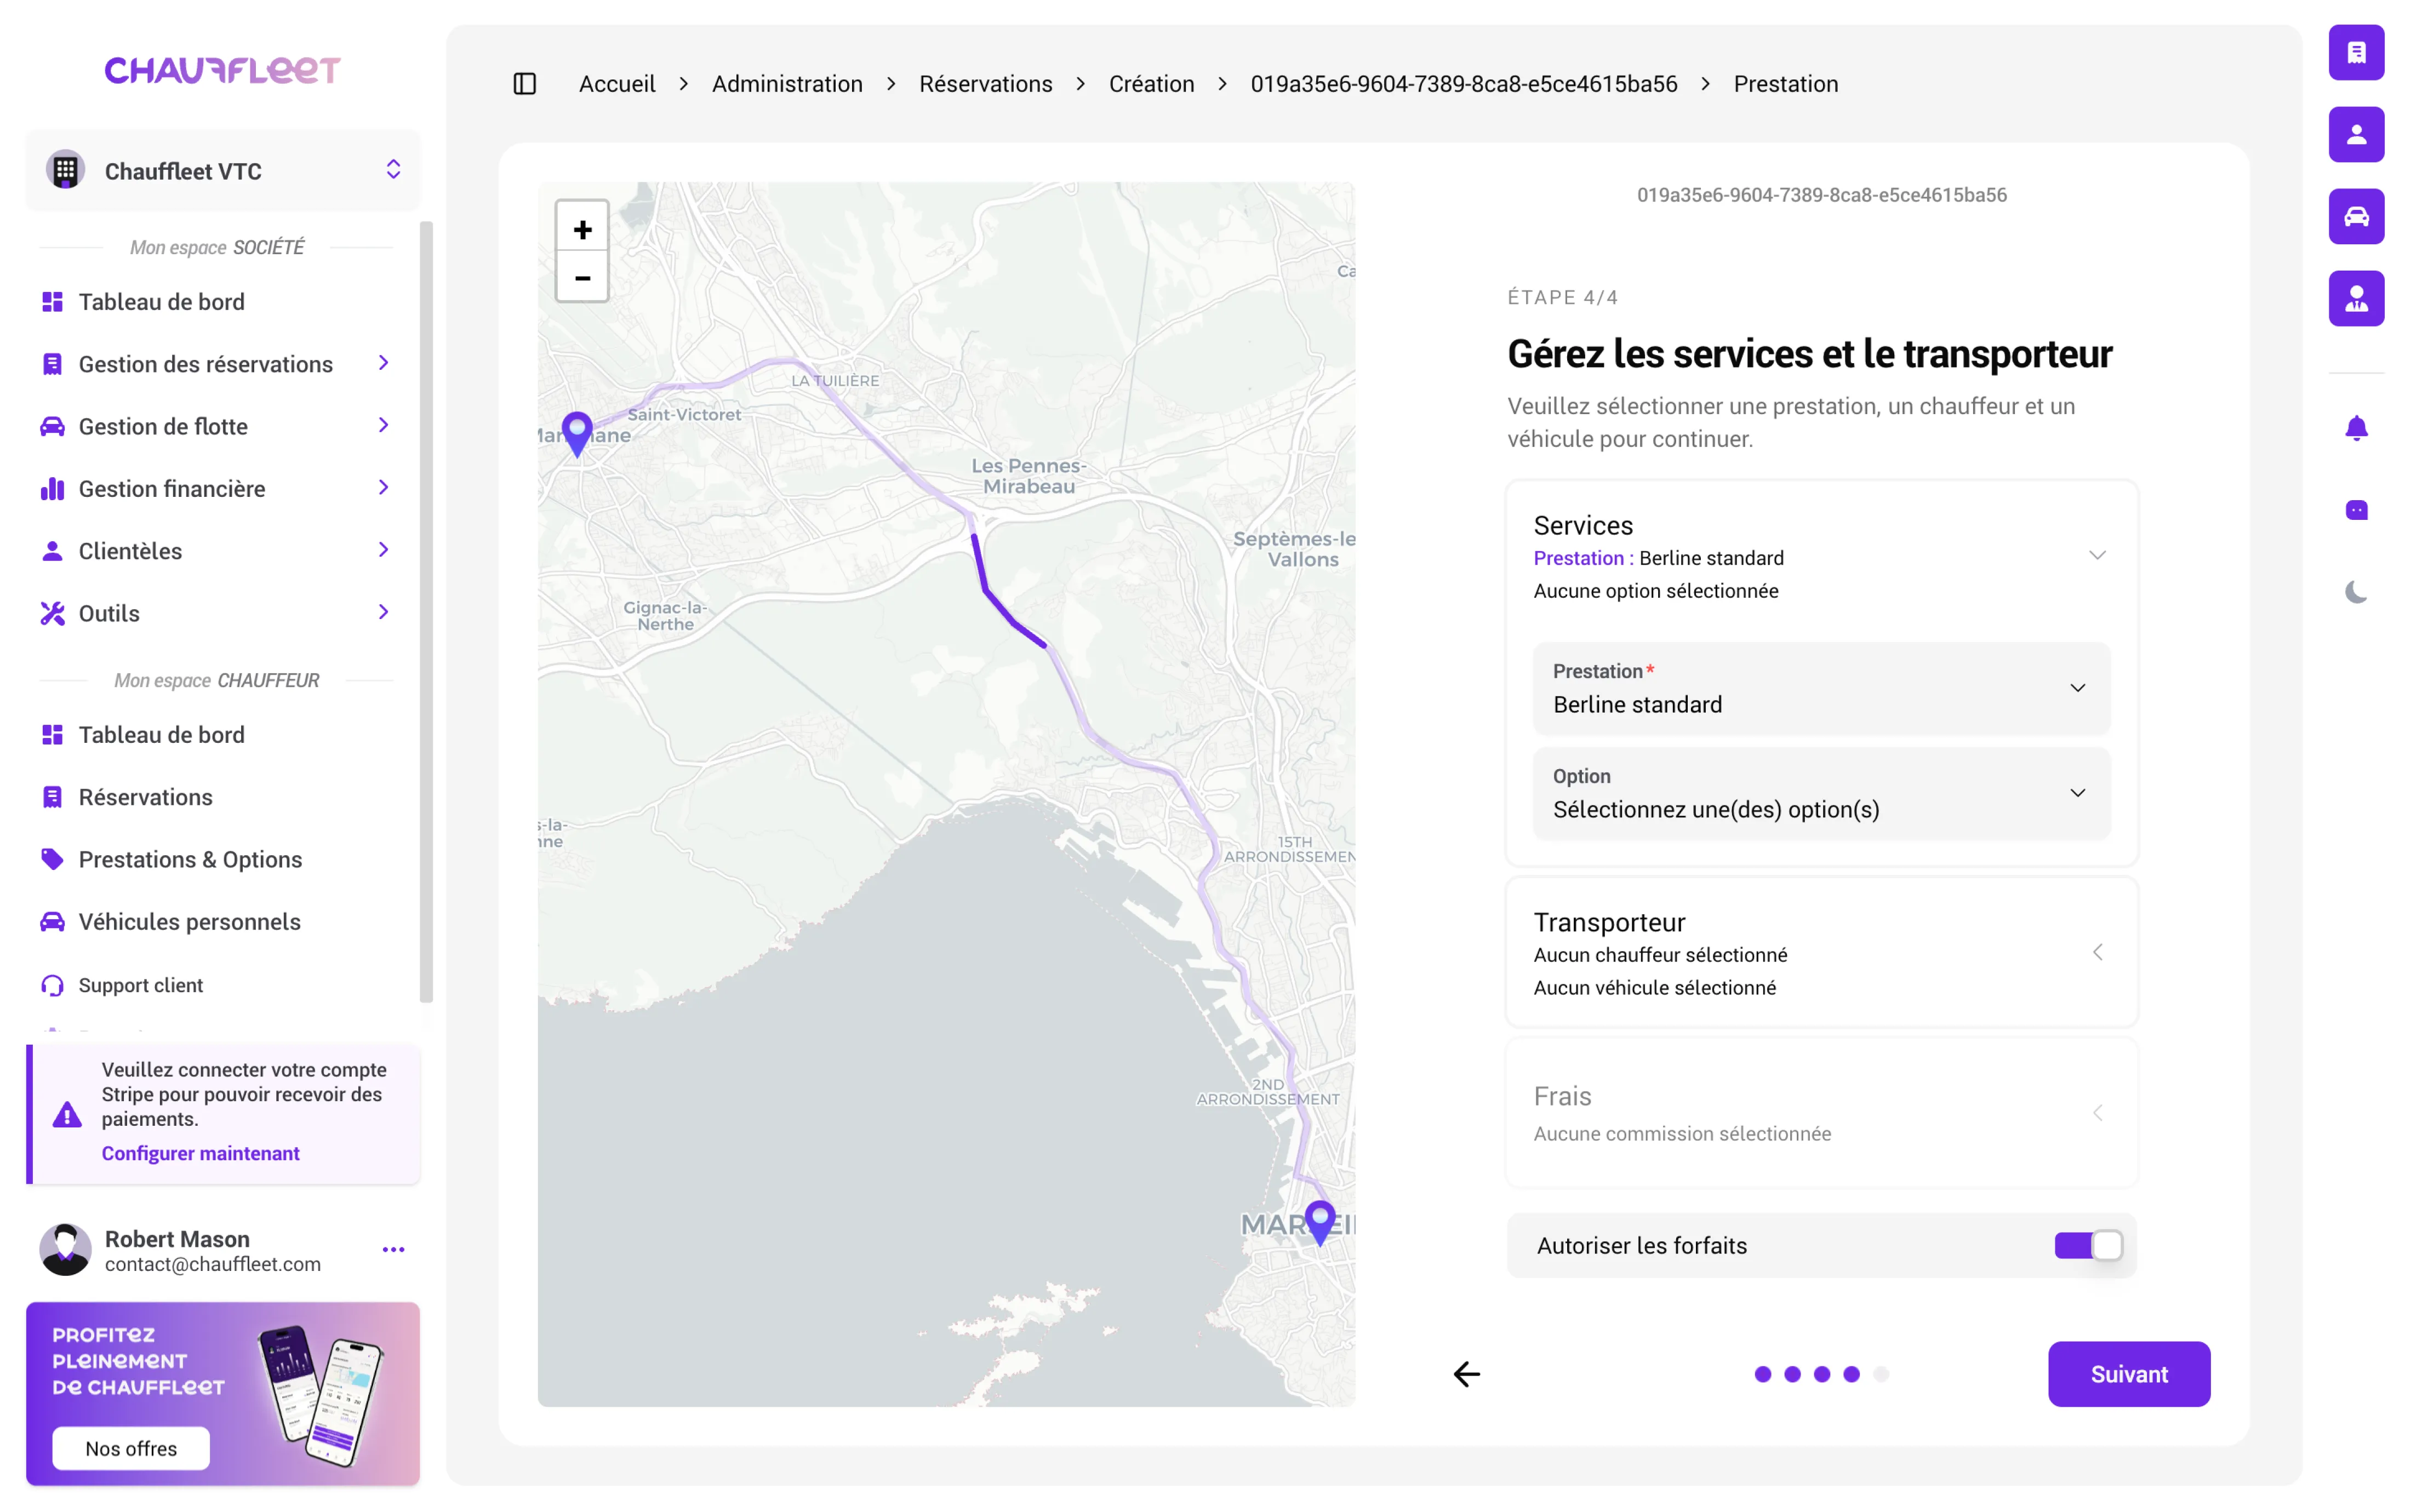
Task: Switch to dark mode moon icon
Action: 2355,592
